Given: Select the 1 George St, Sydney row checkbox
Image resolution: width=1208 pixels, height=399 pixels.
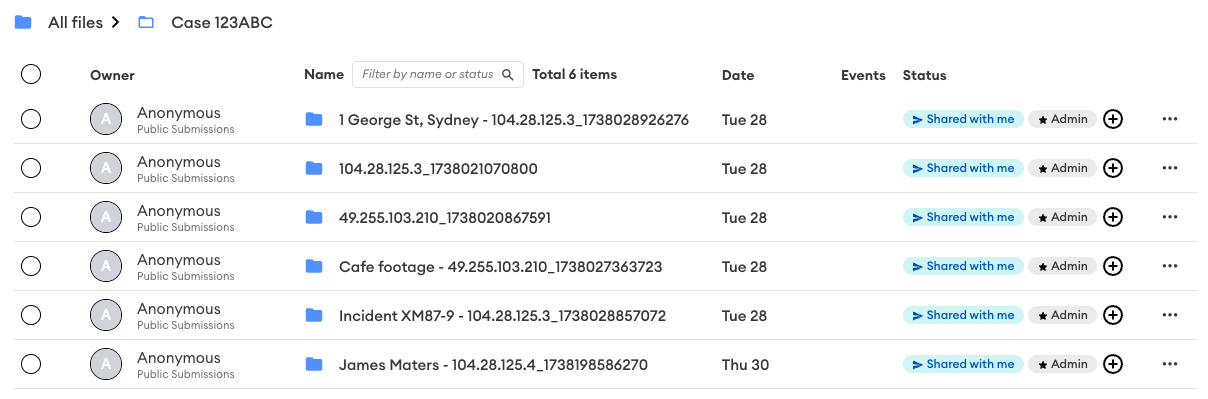Looking at the screenshot, I should tap(31, 120).
